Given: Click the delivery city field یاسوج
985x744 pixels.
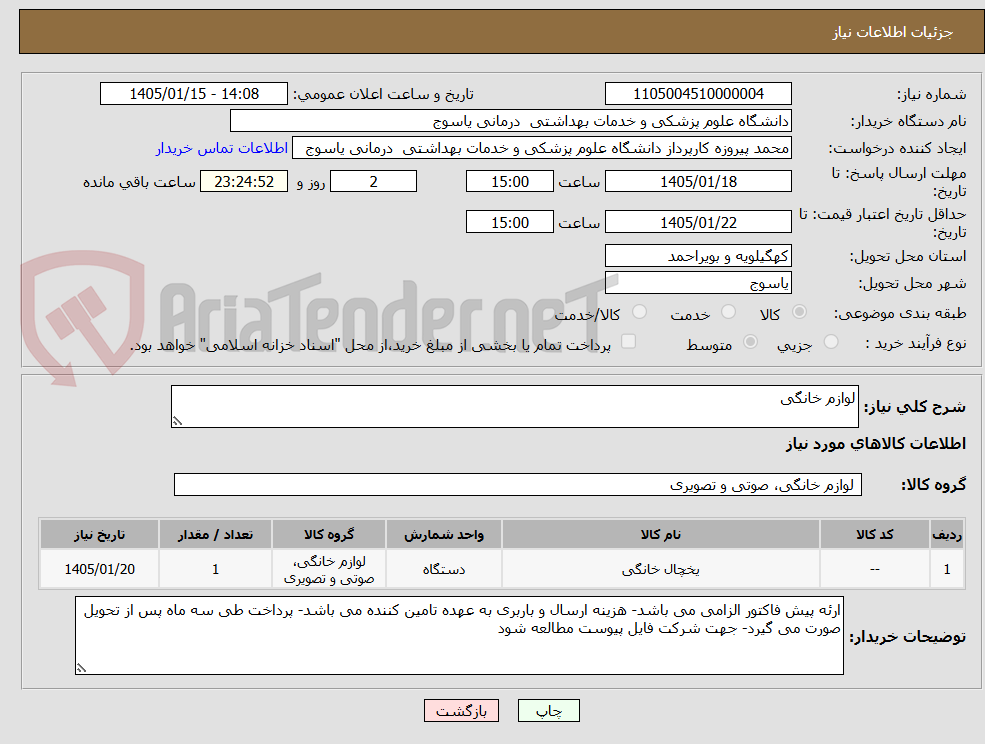Looking at the screenshot, I should (x=698, y=283).
